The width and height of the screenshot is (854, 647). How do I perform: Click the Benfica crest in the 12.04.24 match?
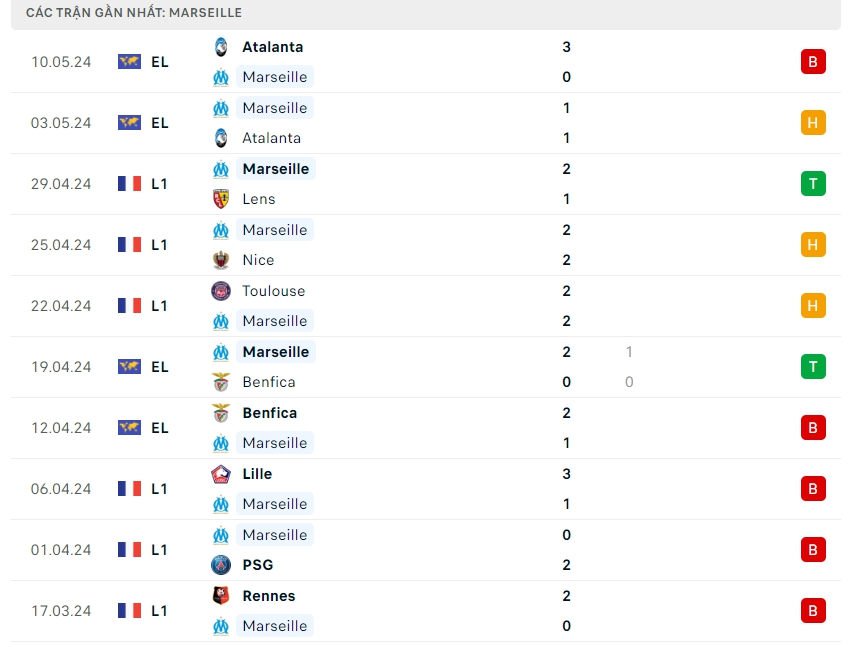221,413
